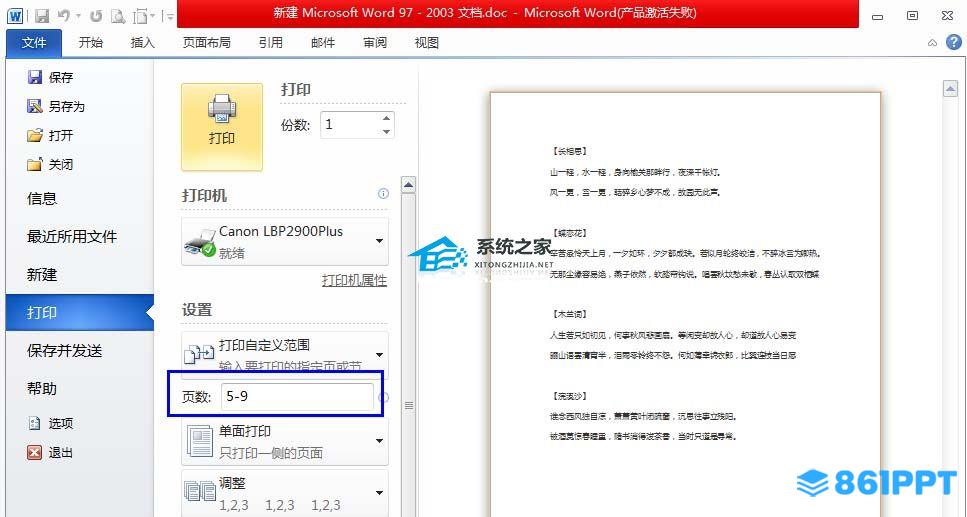Click the preview pane scroll-up arrow
Viewport: 967px width, 517px height.
[x=950, y=89]
